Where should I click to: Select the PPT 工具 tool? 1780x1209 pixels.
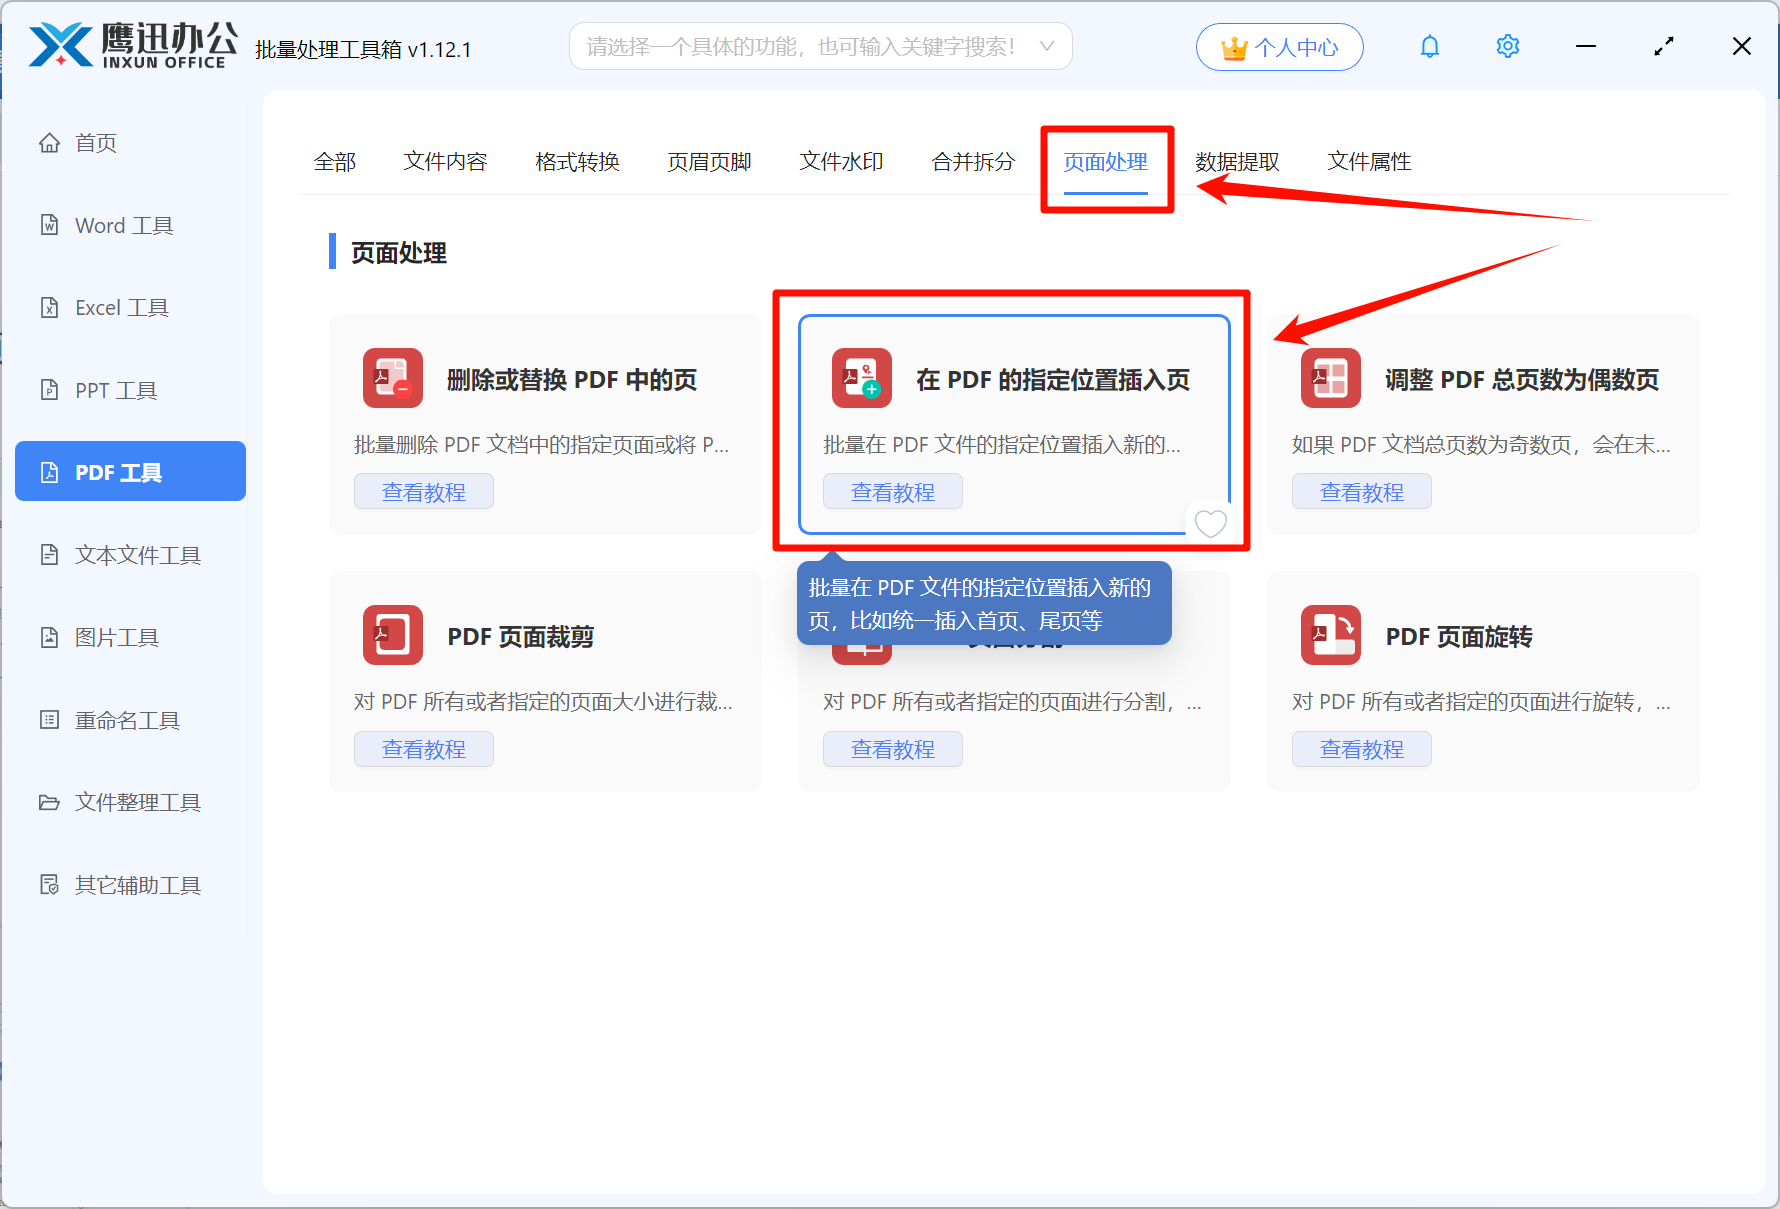coord(115,390)
